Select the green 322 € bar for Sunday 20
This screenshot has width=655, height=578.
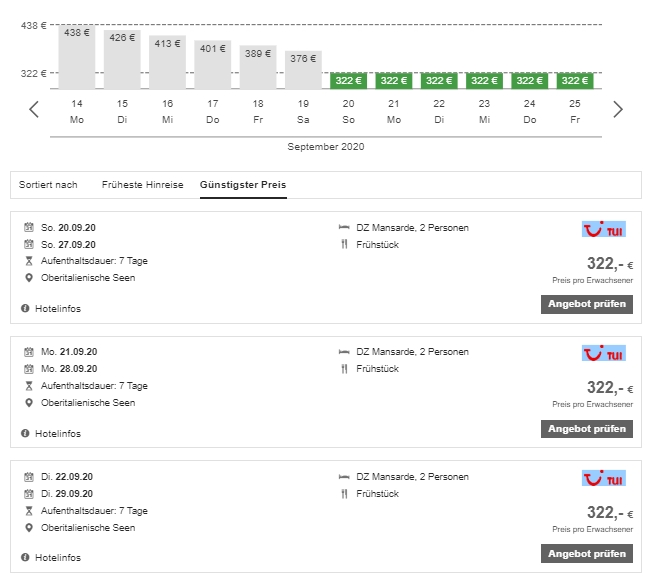click(348, 80)
